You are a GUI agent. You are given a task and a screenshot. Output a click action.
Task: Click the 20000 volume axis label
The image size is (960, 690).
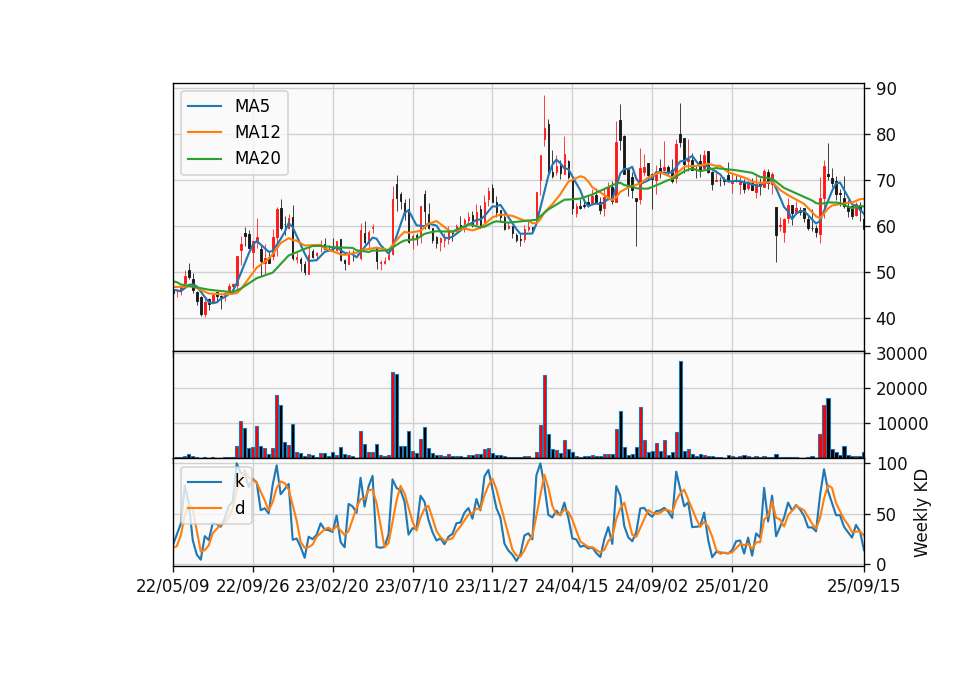[902, 389]
